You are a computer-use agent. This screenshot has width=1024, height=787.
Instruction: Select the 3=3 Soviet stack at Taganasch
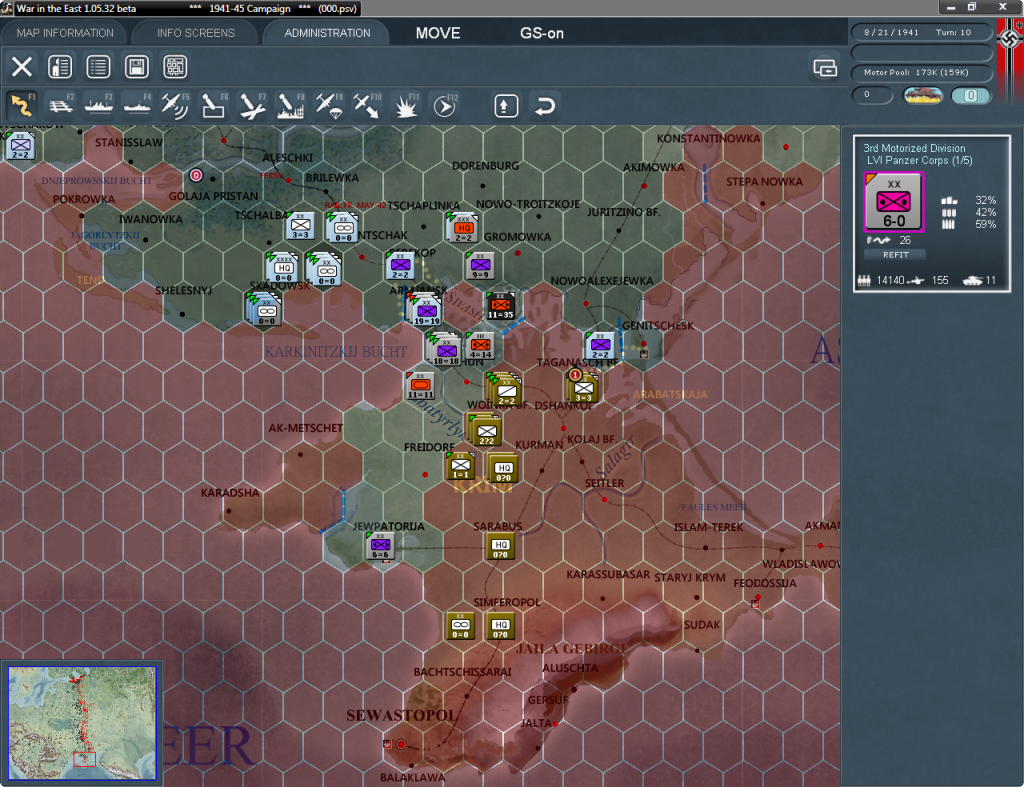coord(583,389)
